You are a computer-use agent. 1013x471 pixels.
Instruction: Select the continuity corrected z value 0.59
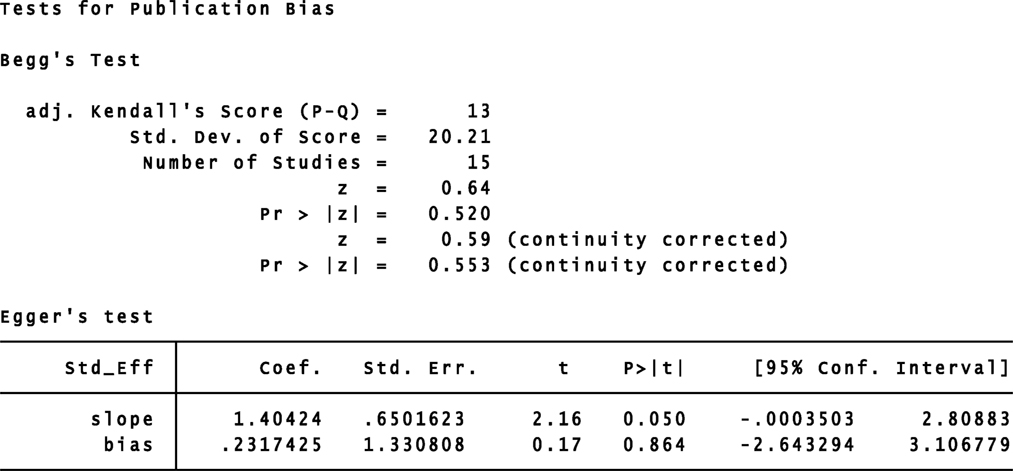pyautogui.click(x=465, y=239)
